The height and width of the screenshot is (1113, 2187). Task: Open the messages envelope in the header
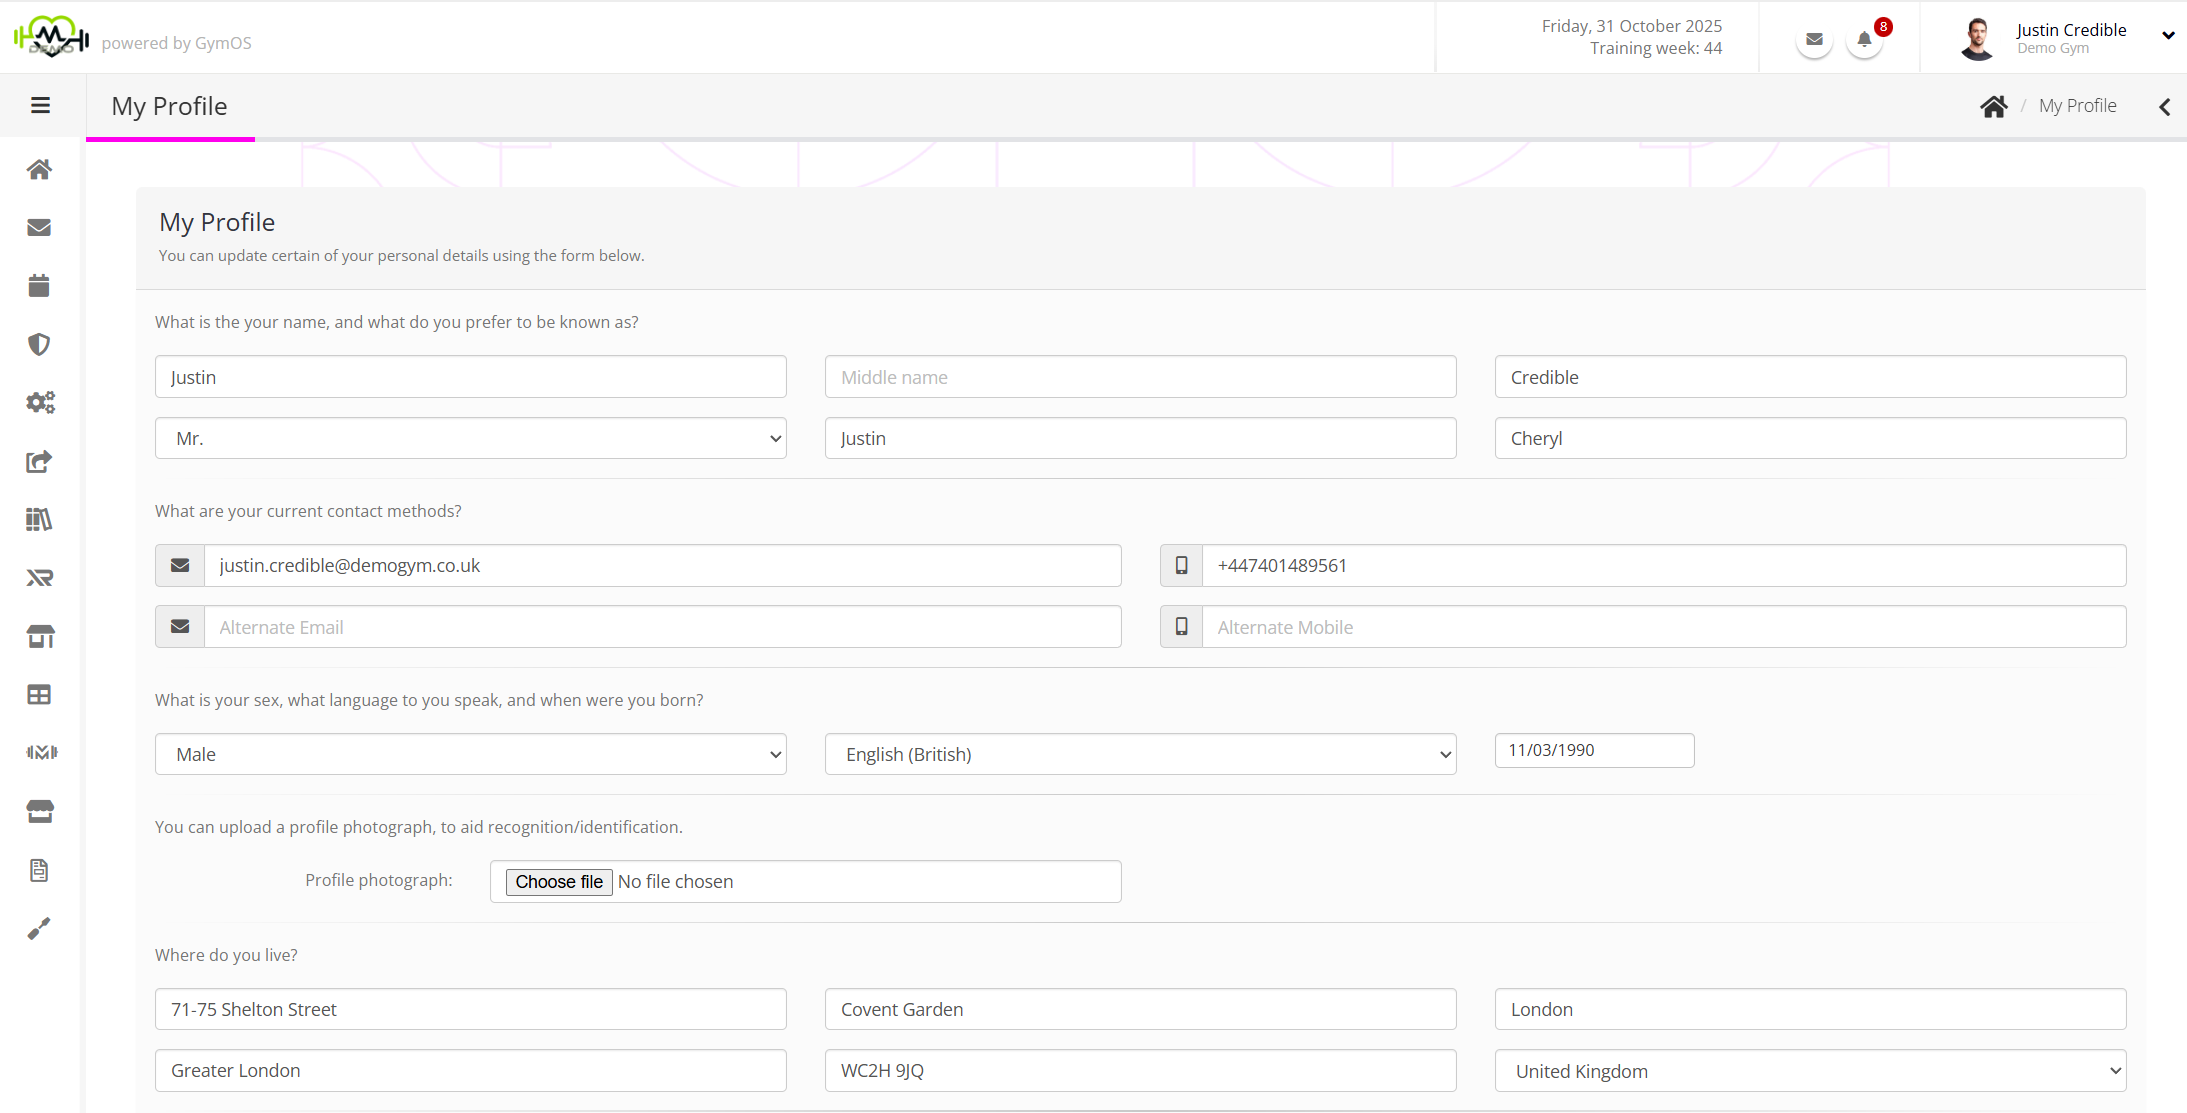coord(1814,40)
